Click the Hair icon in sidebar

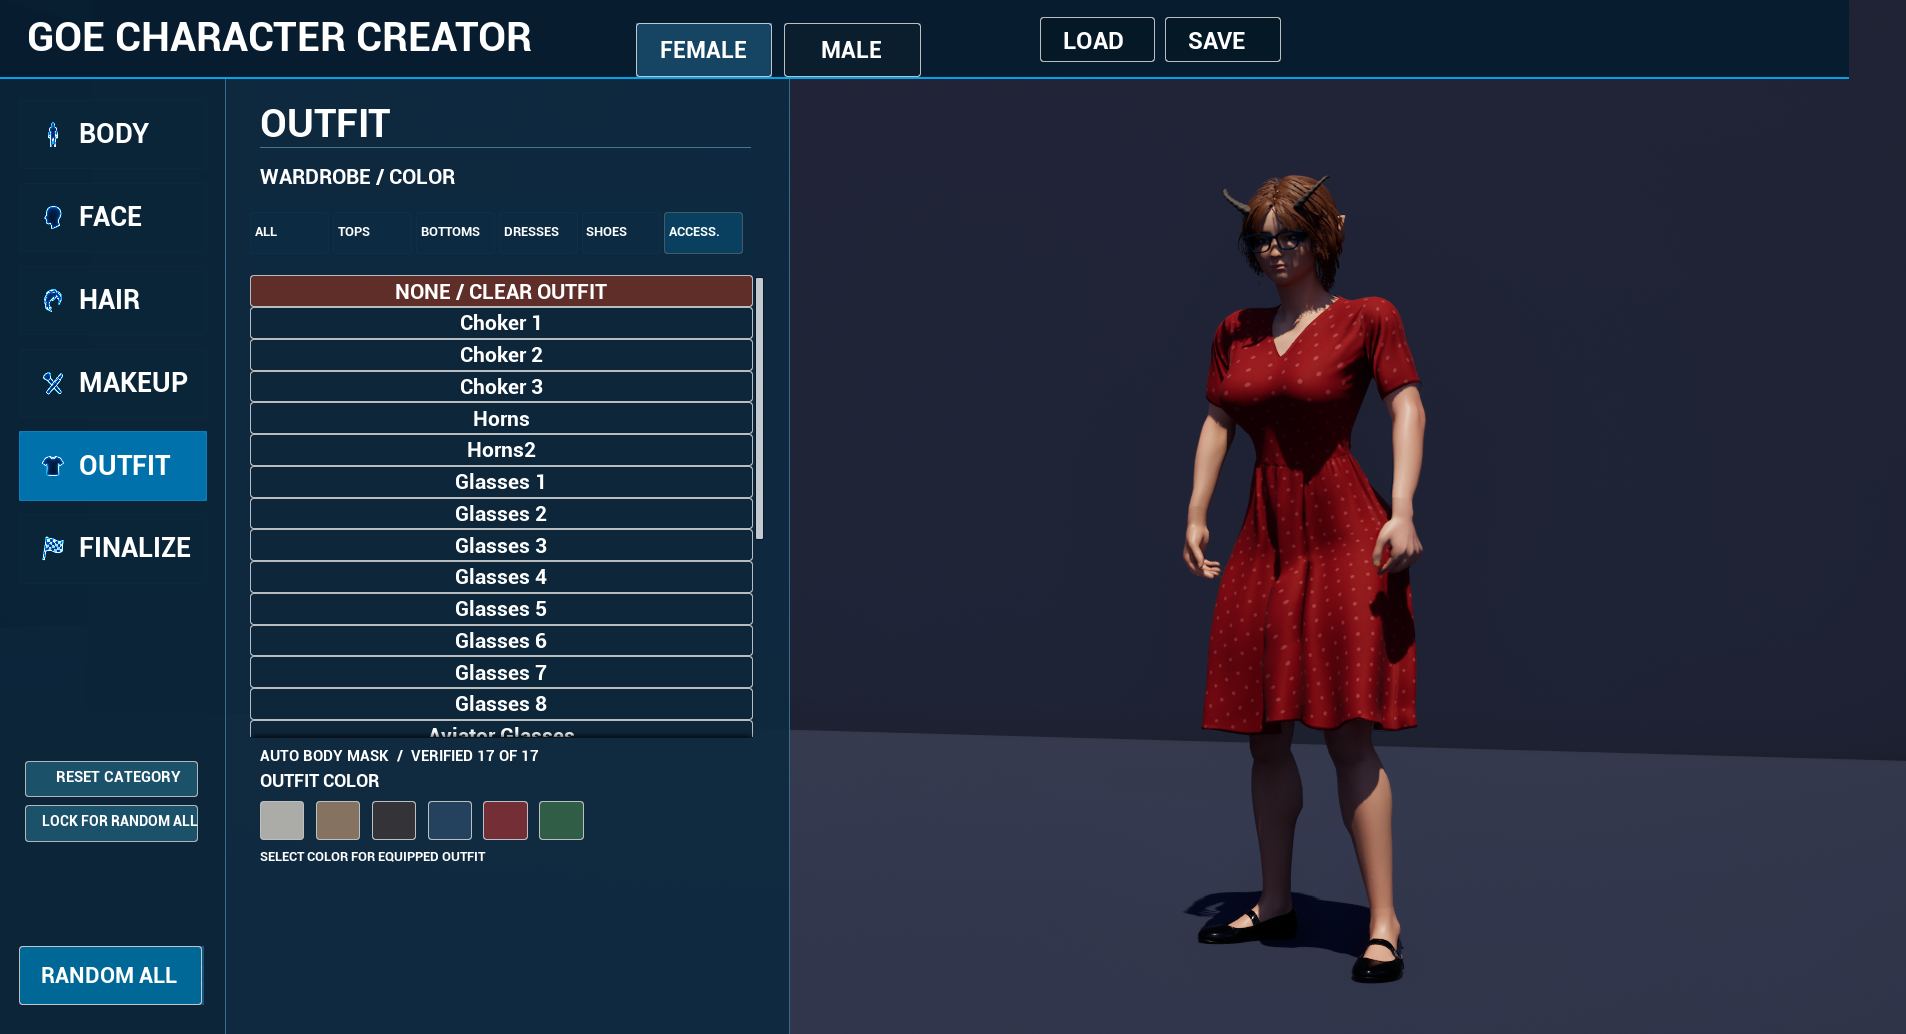pos(53,300)
